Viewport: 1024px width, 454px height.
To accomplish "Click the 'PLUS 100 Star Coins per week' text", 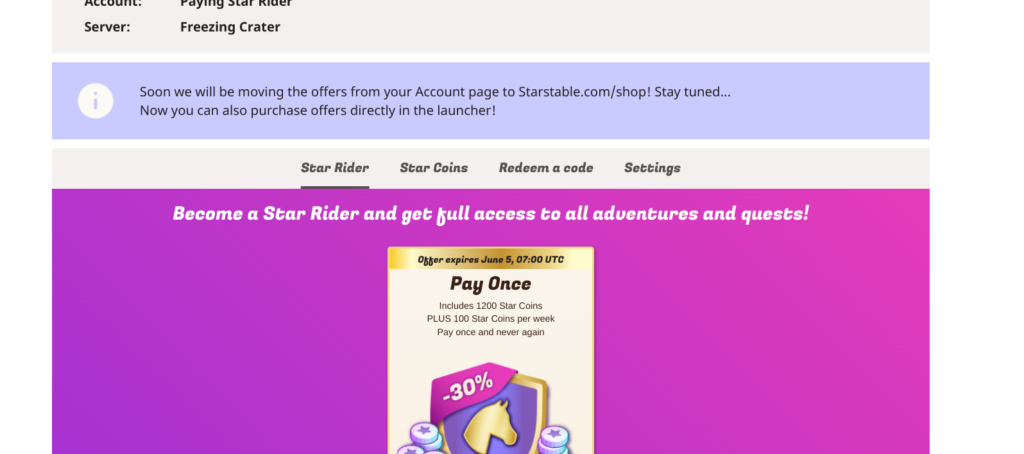I will point(490,319).
